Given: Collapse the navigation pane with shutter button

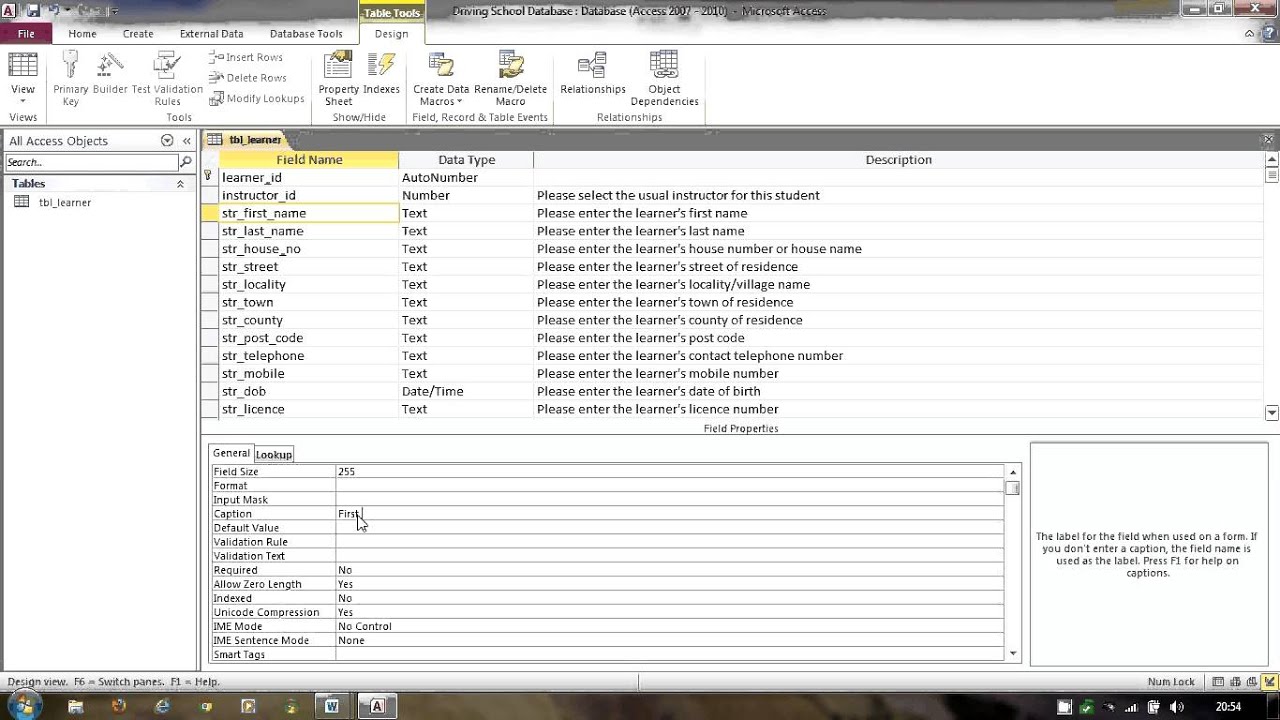Looking at the screenshot, I should [186, 141].
